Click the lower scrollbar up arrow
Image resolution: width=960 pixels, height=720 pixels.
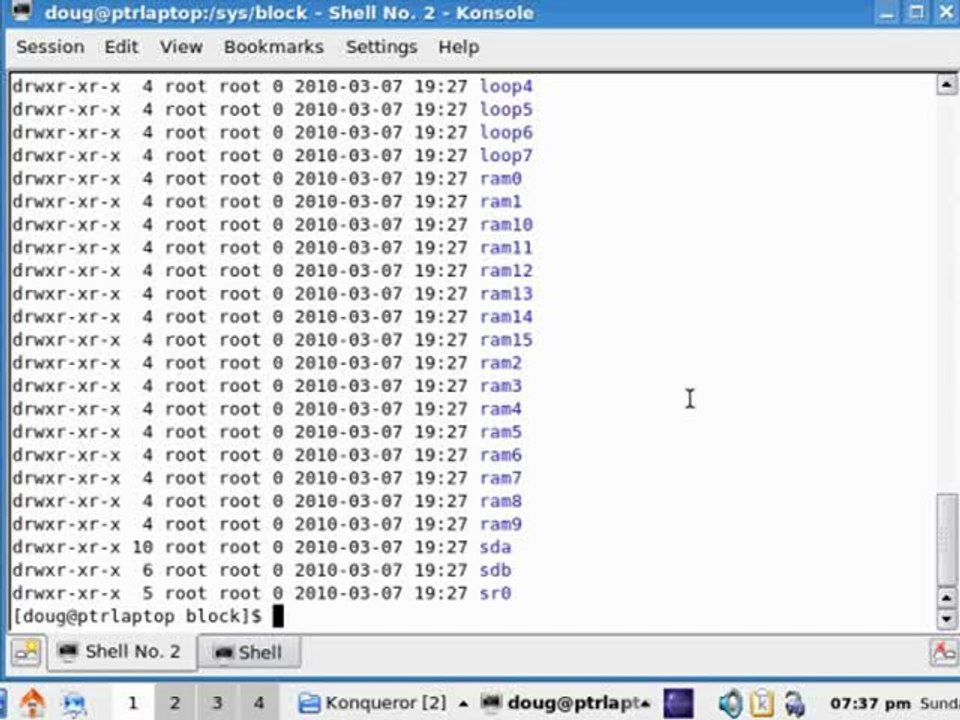click(947, 597)
